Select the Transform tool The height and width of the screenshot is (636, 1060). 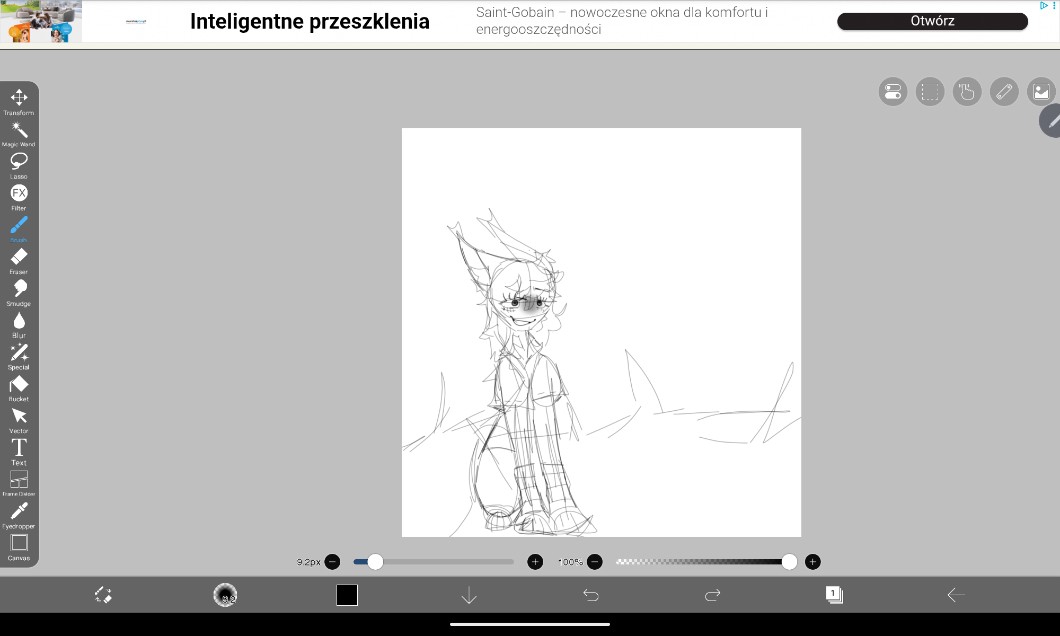click(x=19, y=98)
